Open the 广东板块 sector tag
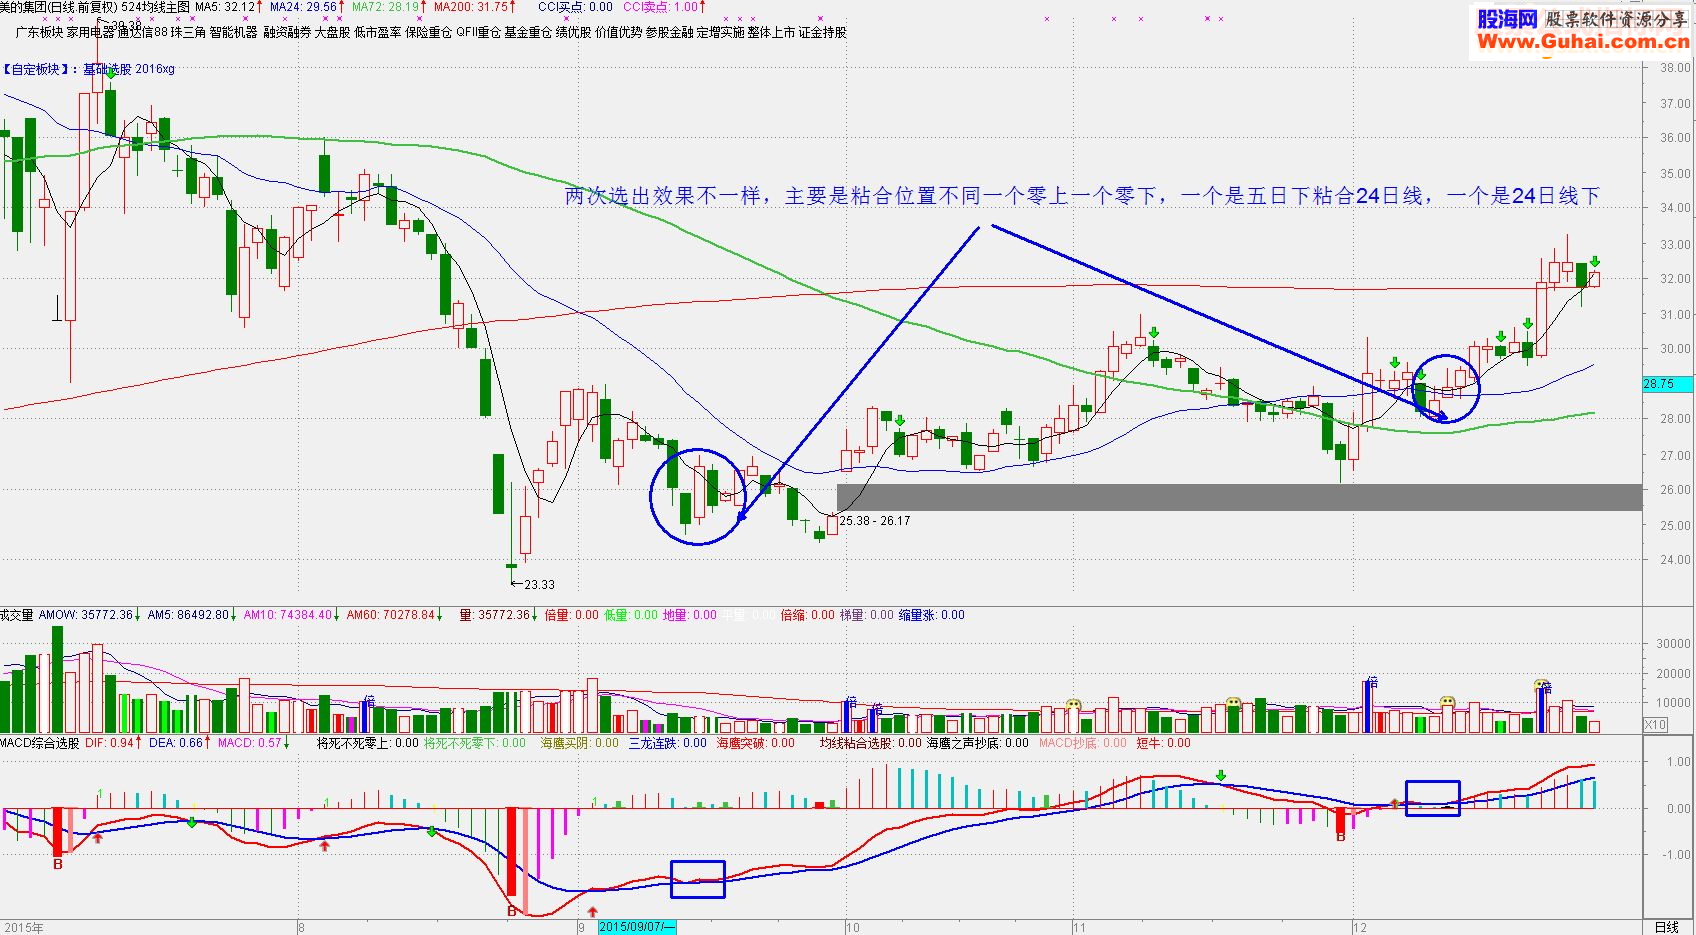The image size is (1696, 935). (40, 32)
